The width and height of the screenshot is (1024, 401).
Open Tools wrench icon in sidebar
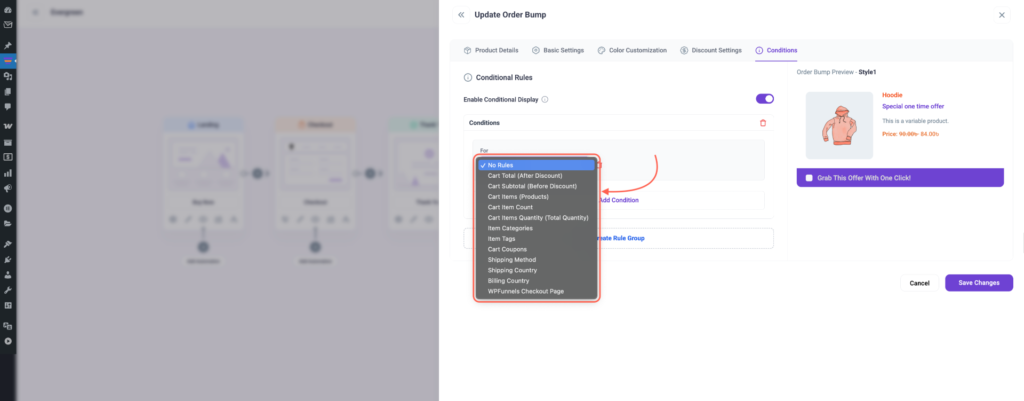coord(8,290)
